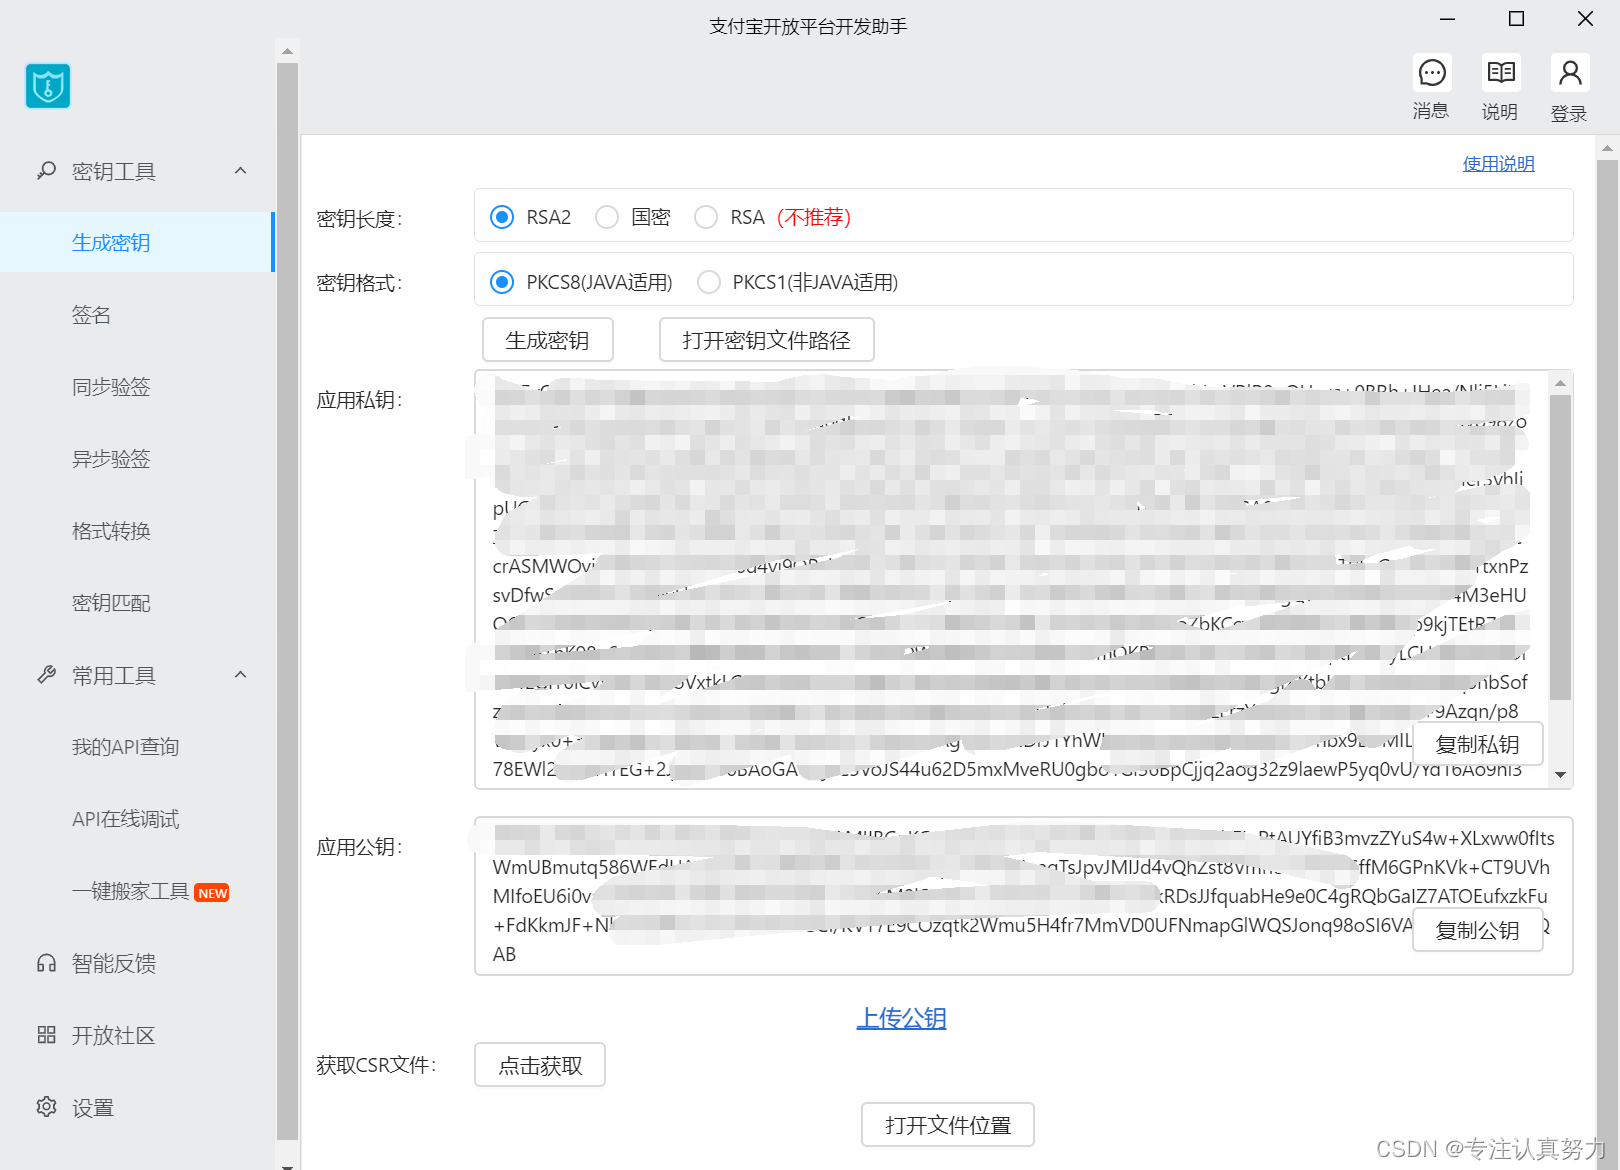
Task: Click the 打开密钥文件路径 button
Action: 767,340
